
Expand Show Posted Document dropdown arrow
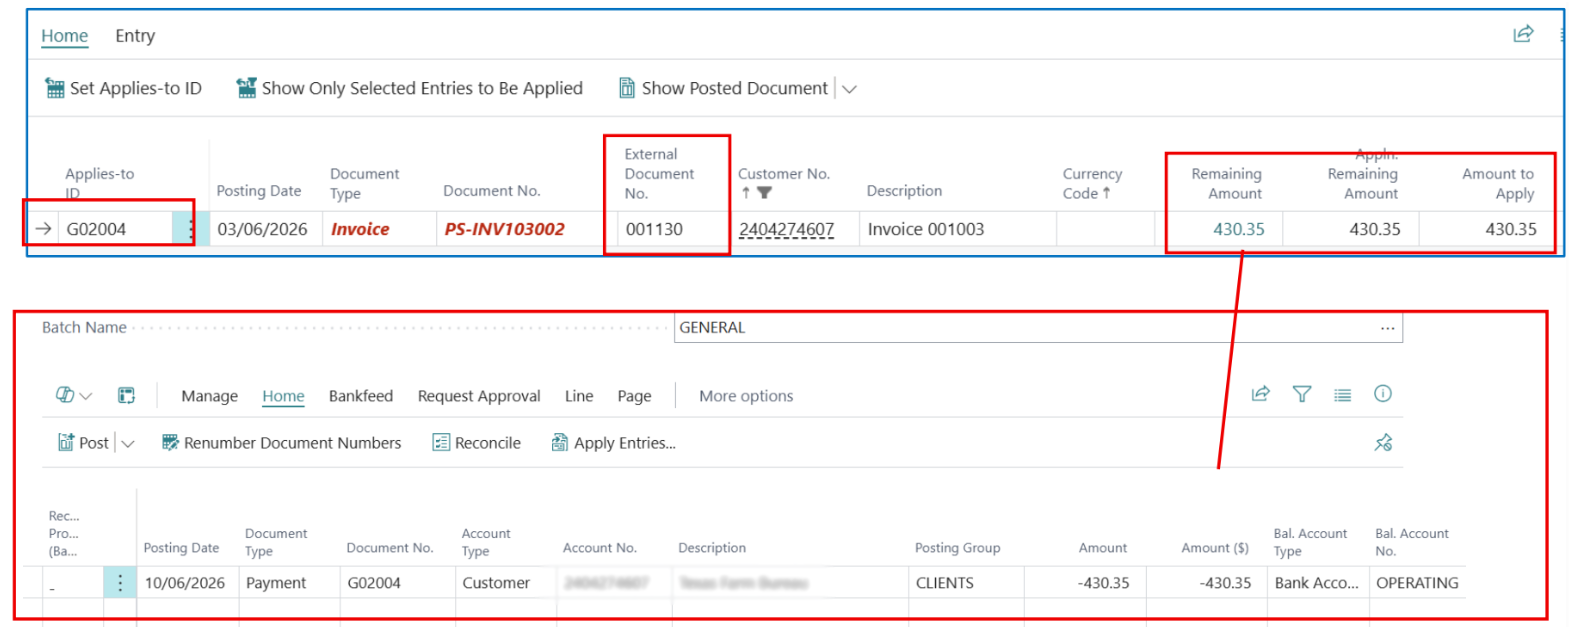849,89
